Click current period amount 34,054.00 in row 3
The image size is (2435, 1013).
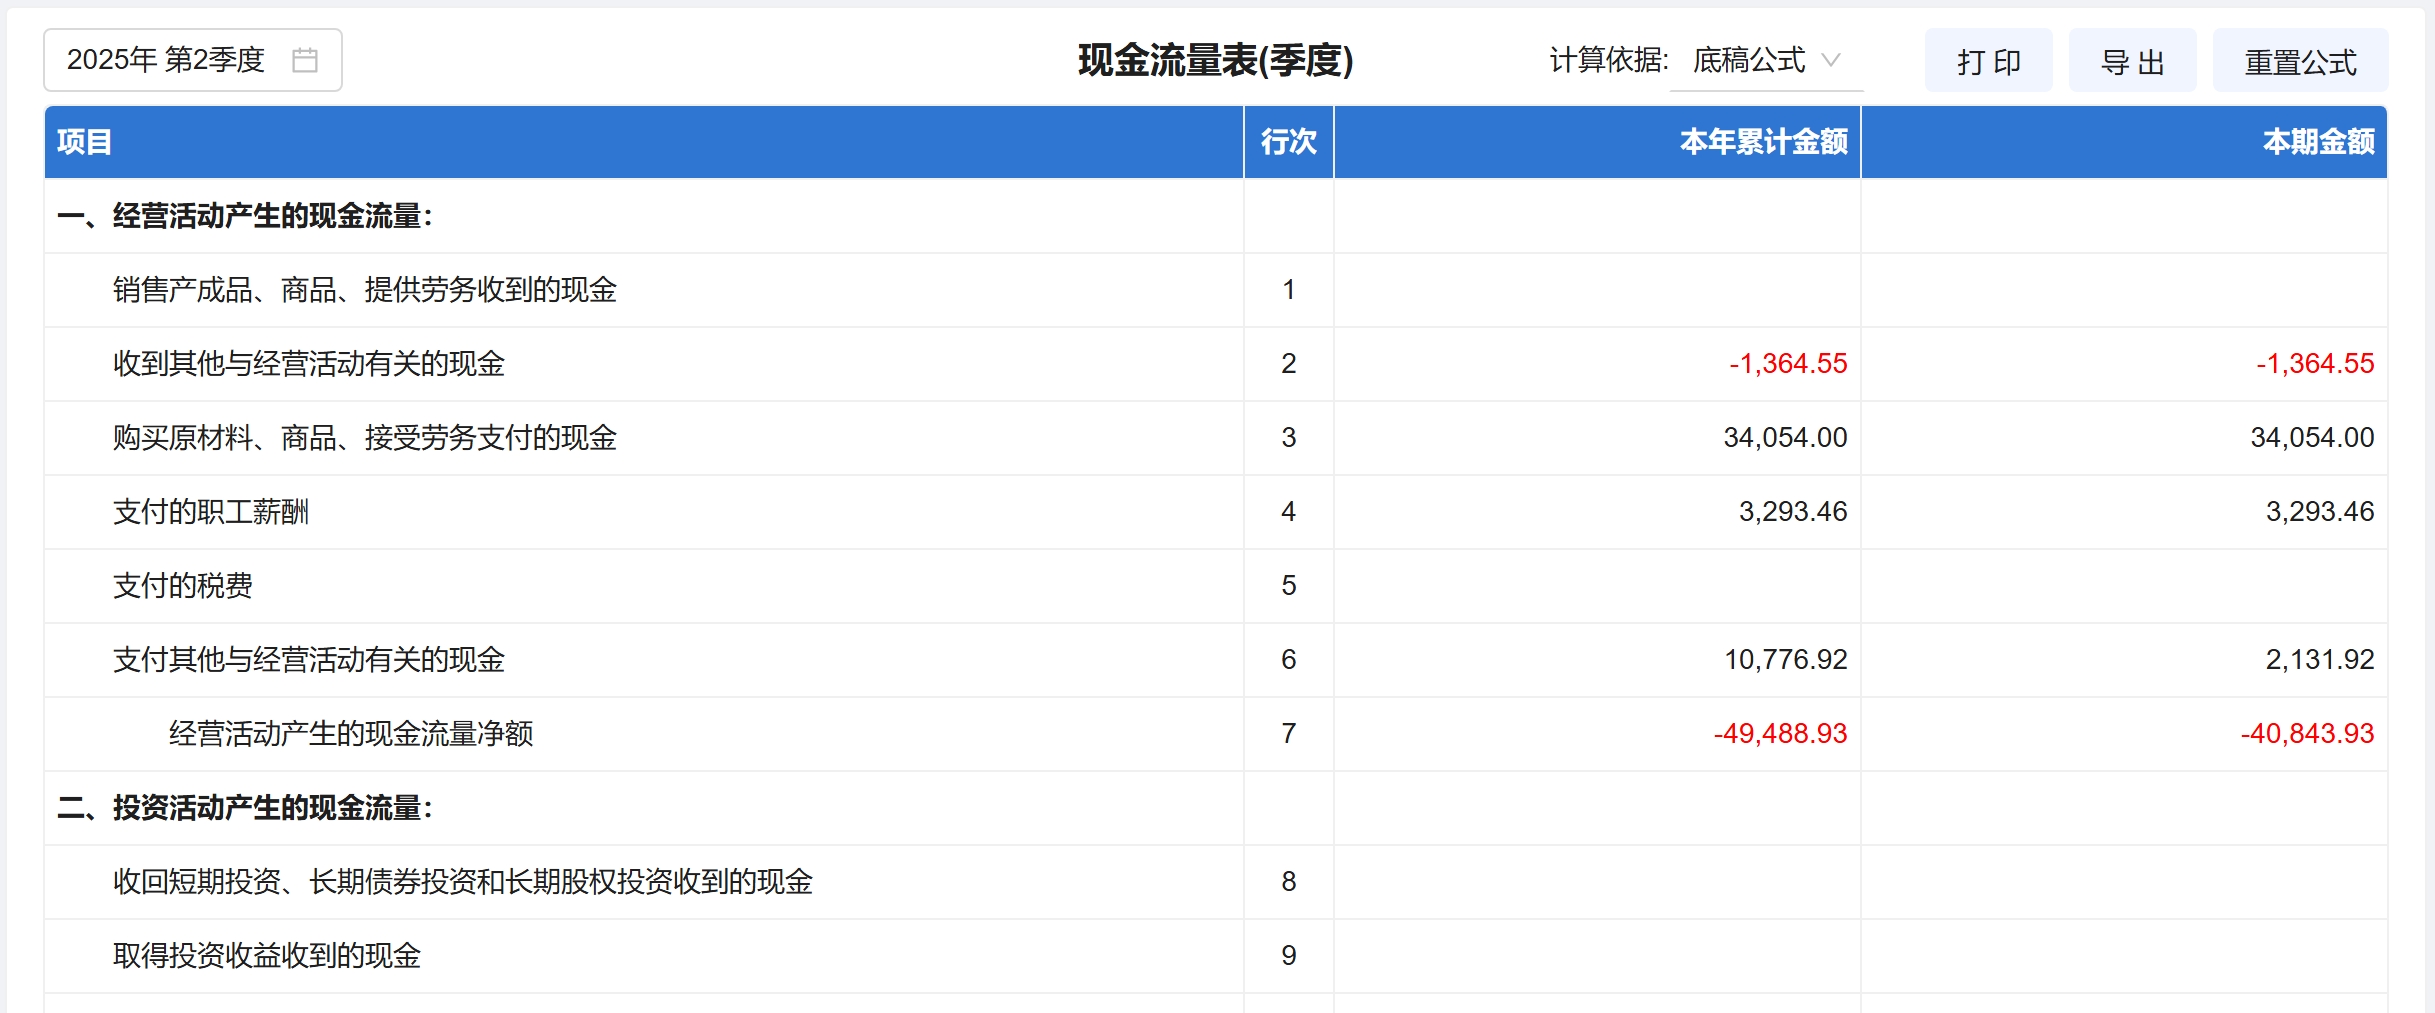(2311, 438)
